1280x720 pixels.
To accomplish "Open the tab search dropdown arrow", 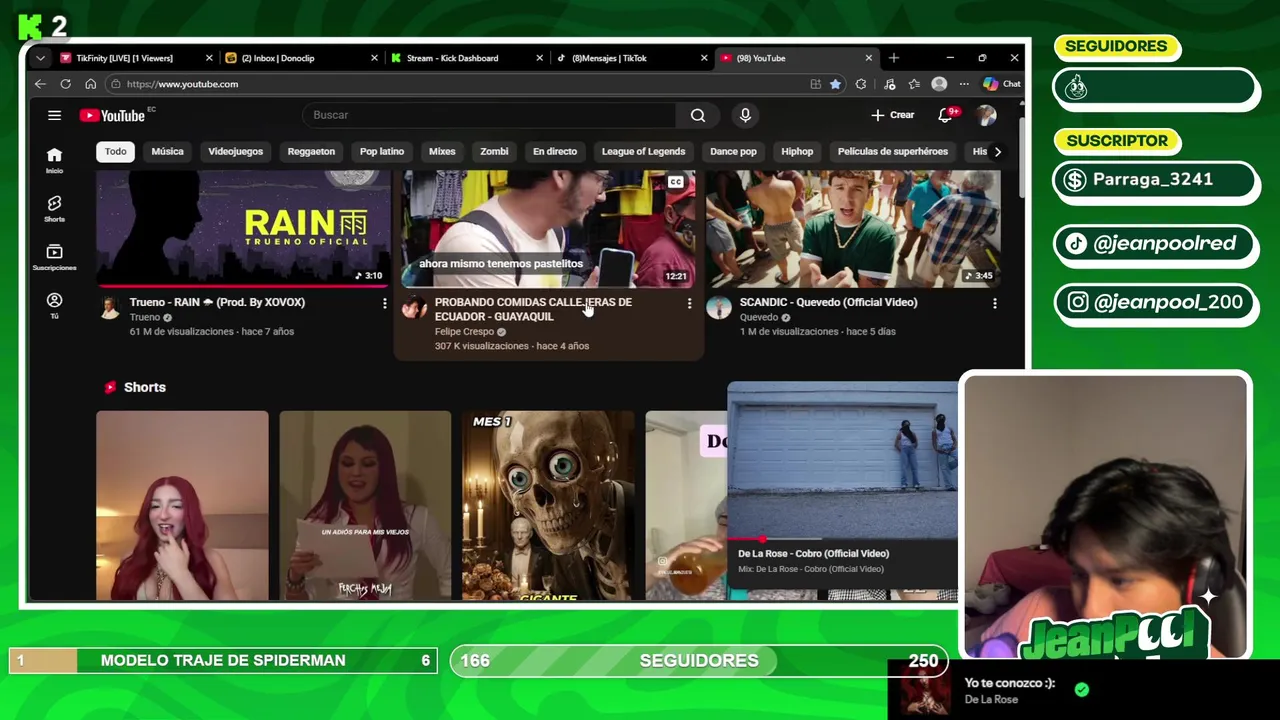I will click(40, 58).
